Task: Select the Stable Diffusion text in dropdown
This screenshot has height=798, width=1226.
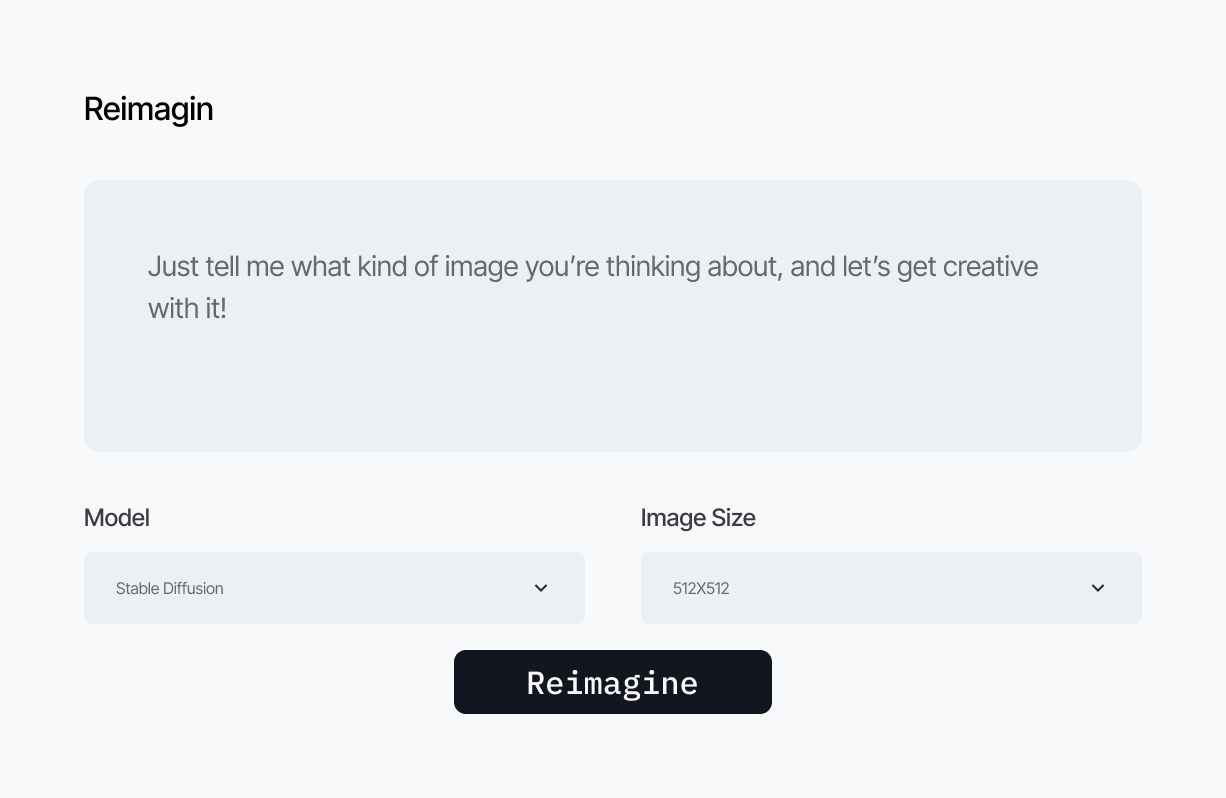Action: [169, 588]
